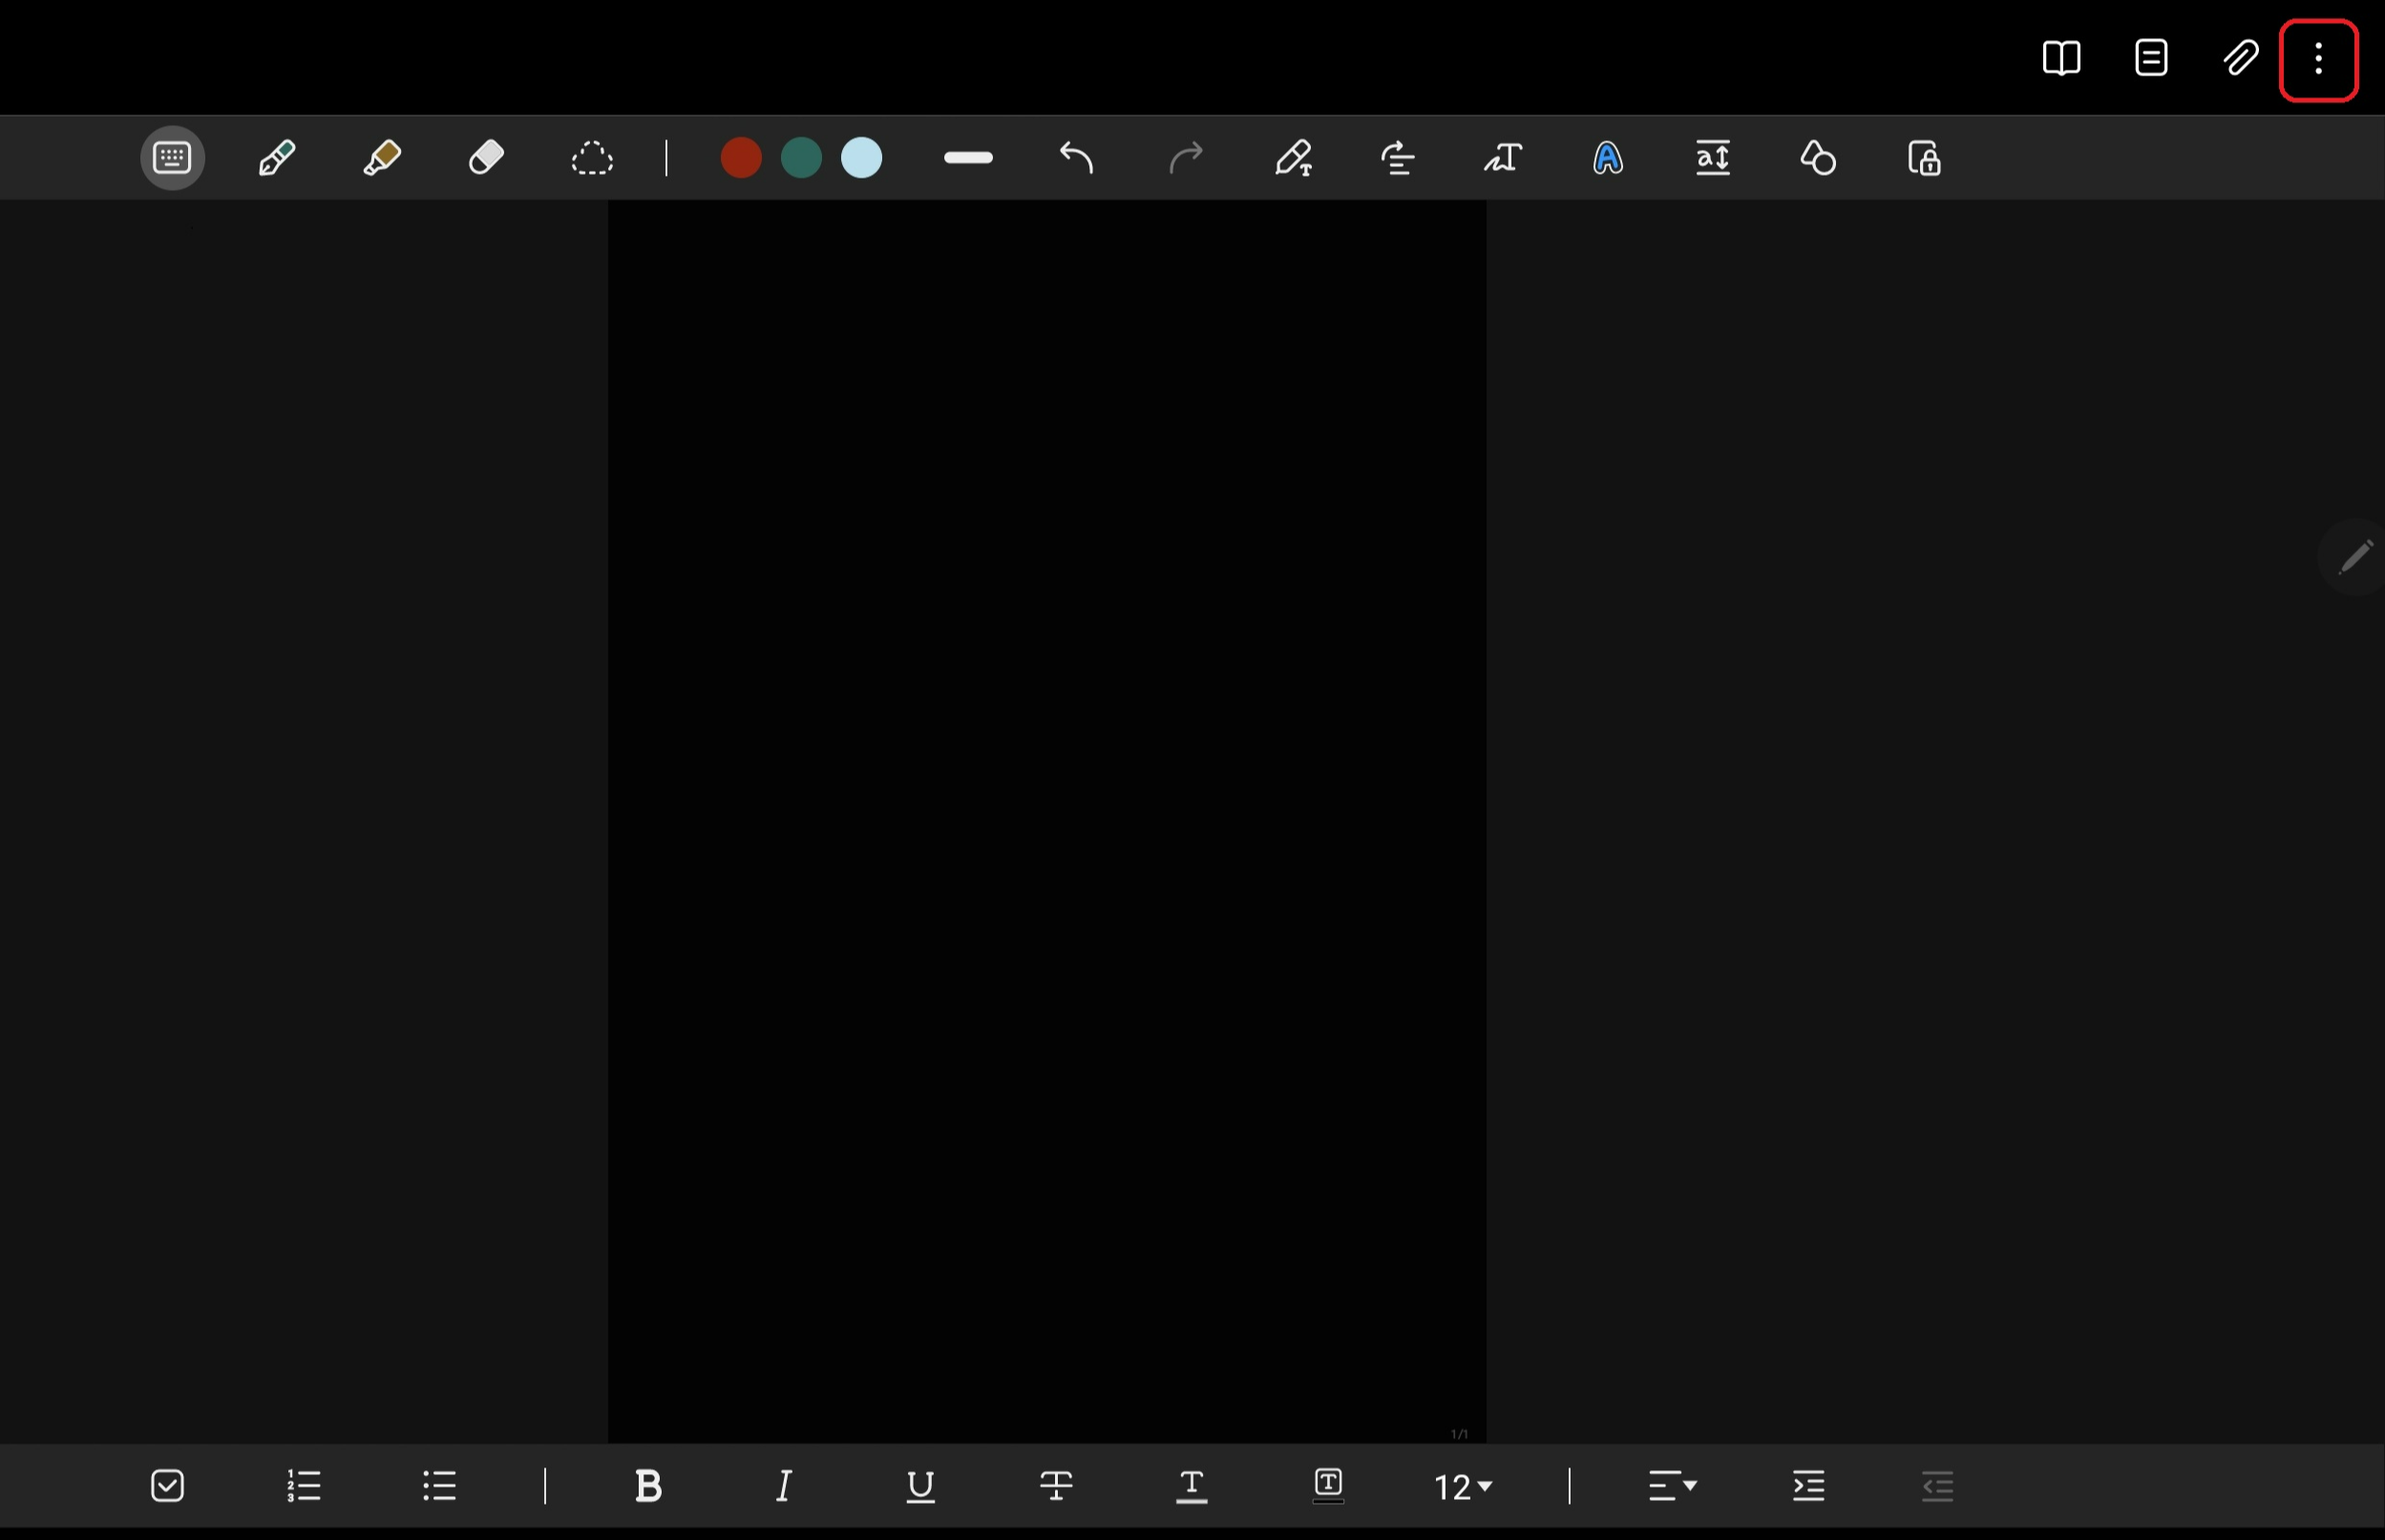Toggle bold formatting
2385x1540 pixels.
tap(648, 1486)
